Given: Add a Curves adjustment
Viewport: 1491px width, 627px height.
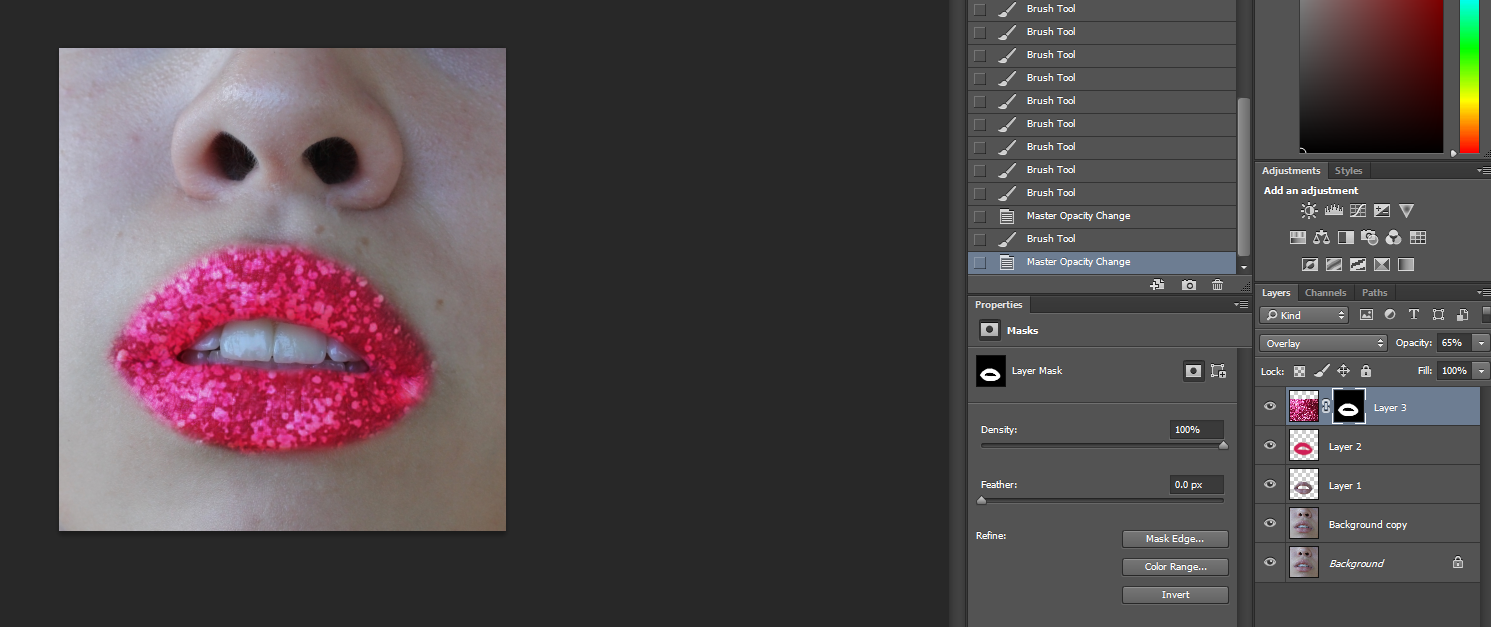Looking at the screenshot, I should click(x=1357, y=210).
